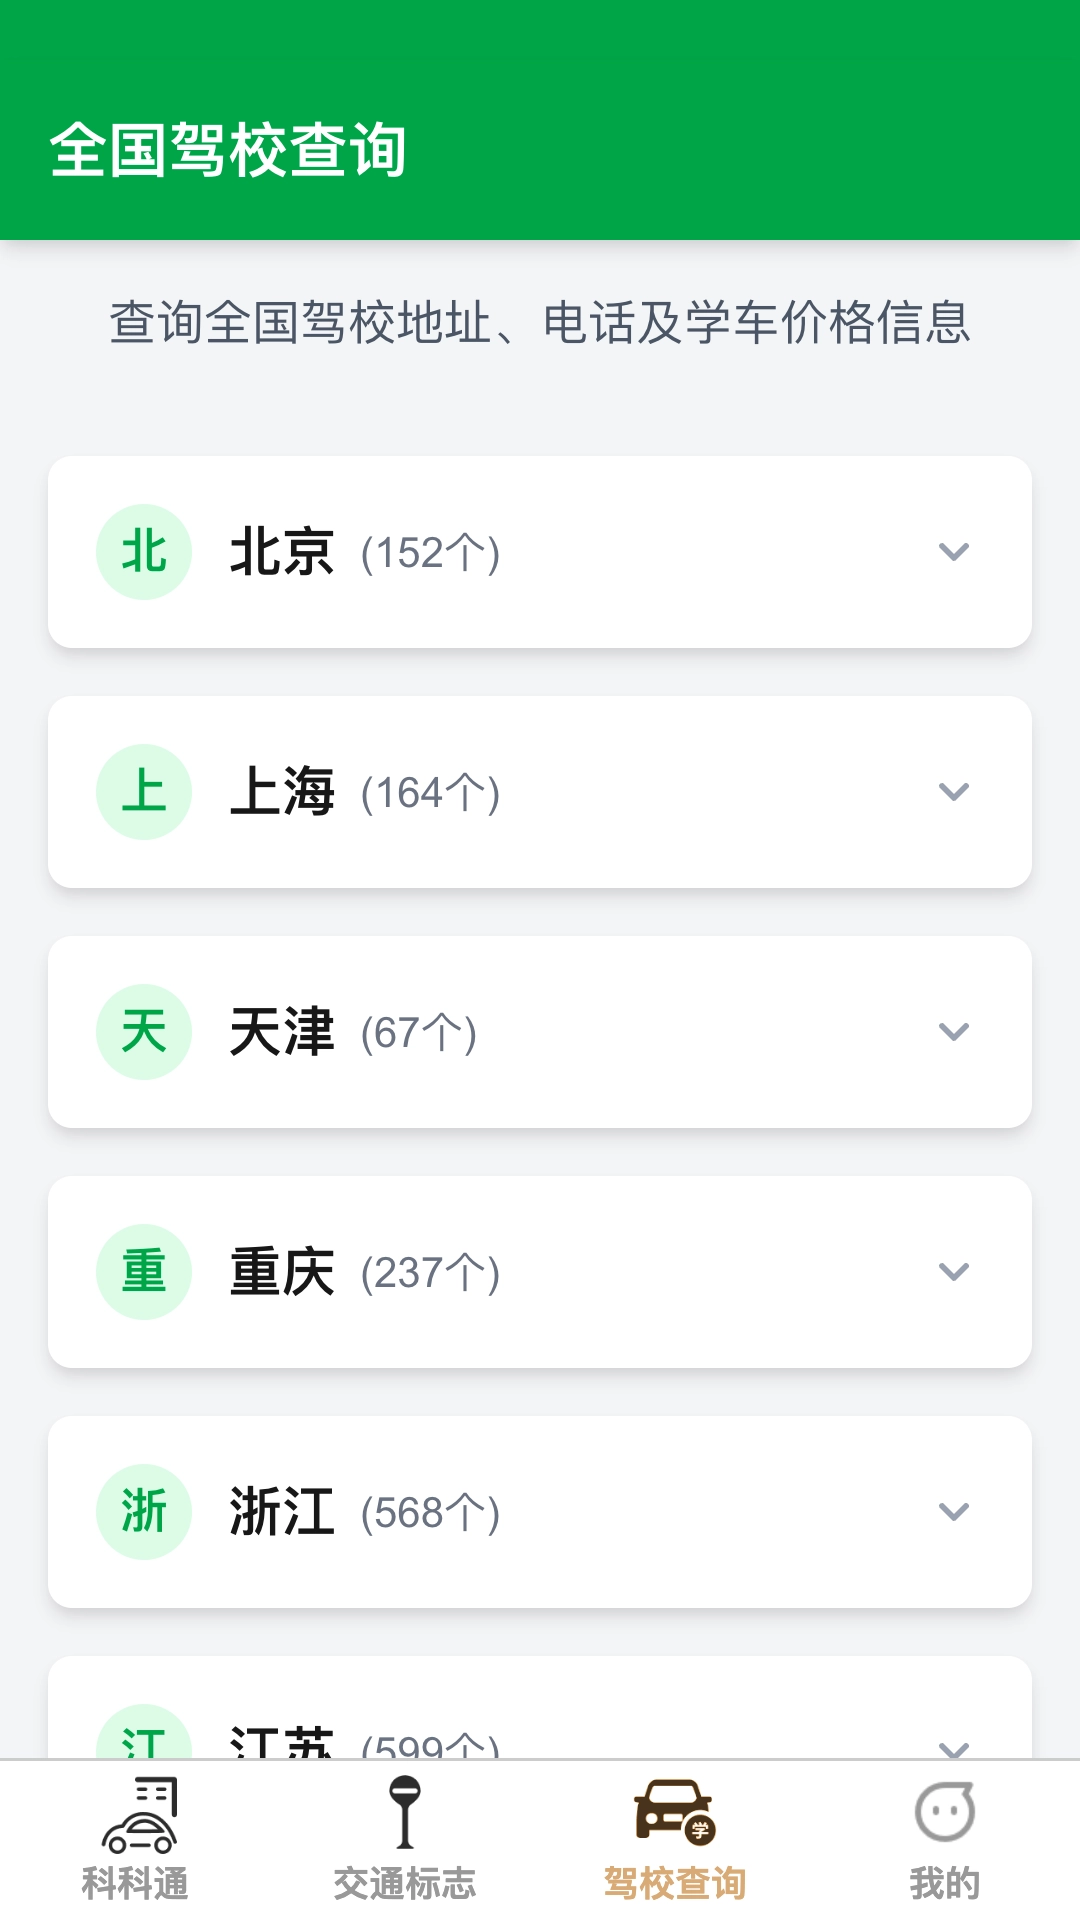Expand the 重庆 chevron arrow

954,1272
